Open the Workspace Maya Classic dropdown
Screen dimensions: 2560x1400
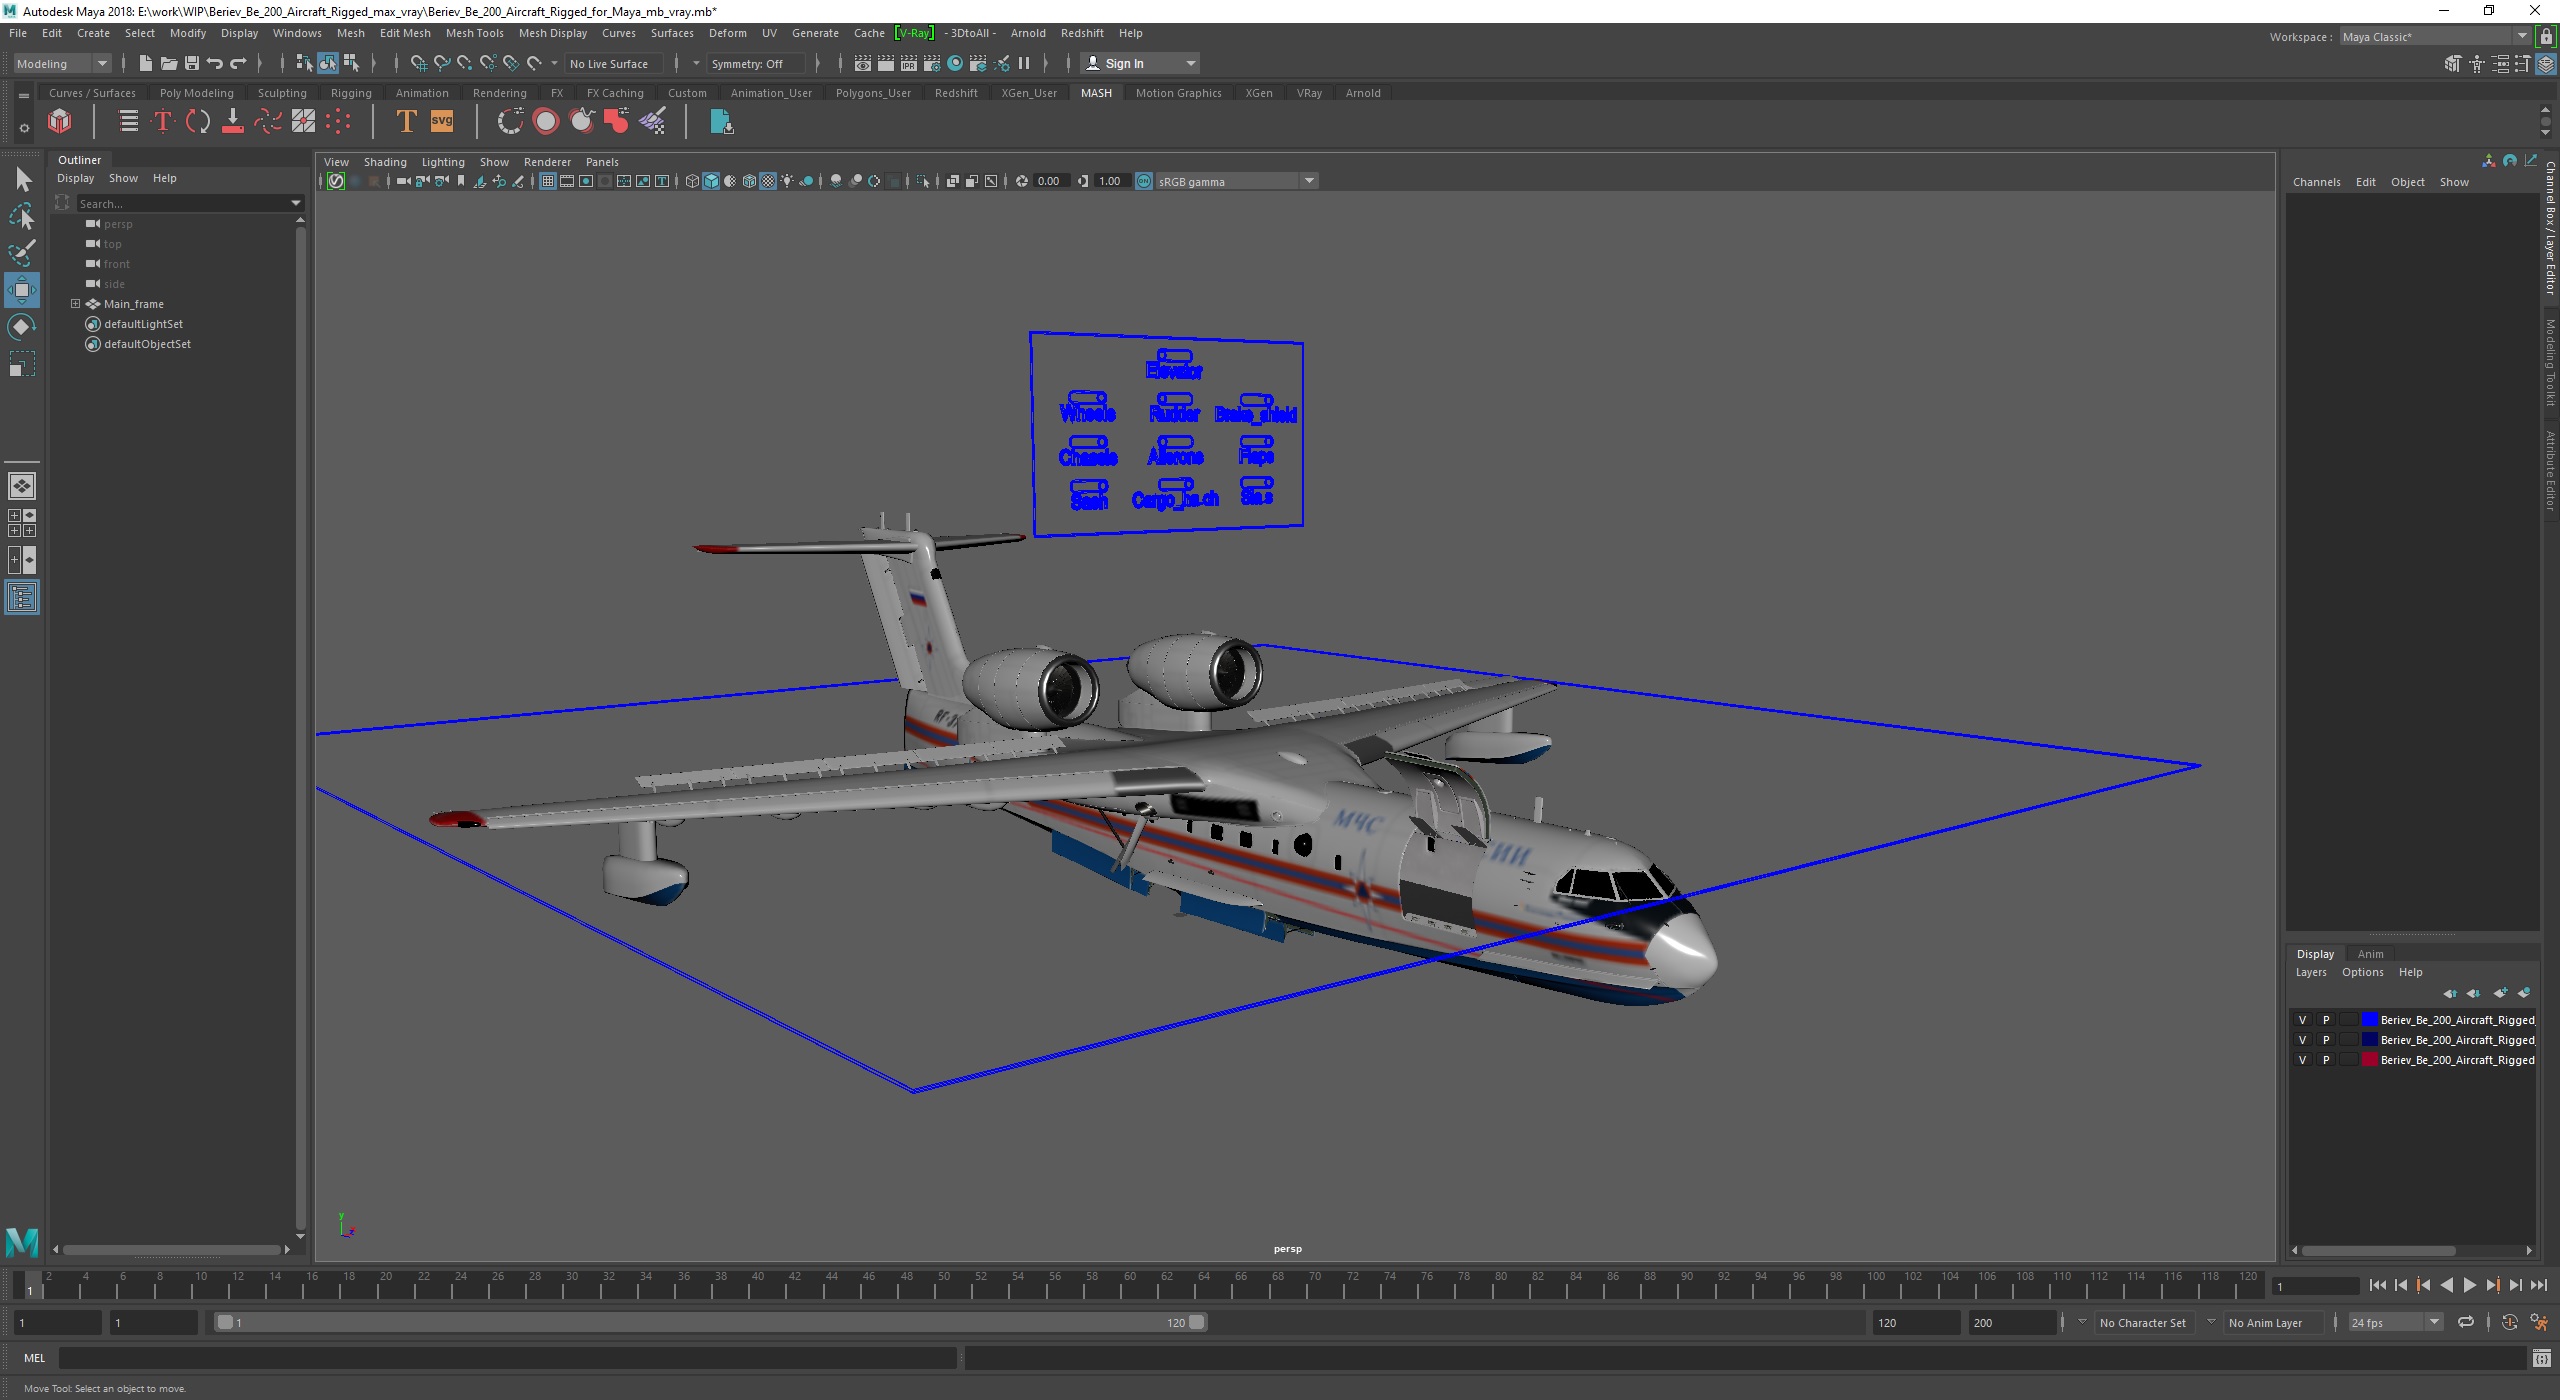tap(2435, 37)
